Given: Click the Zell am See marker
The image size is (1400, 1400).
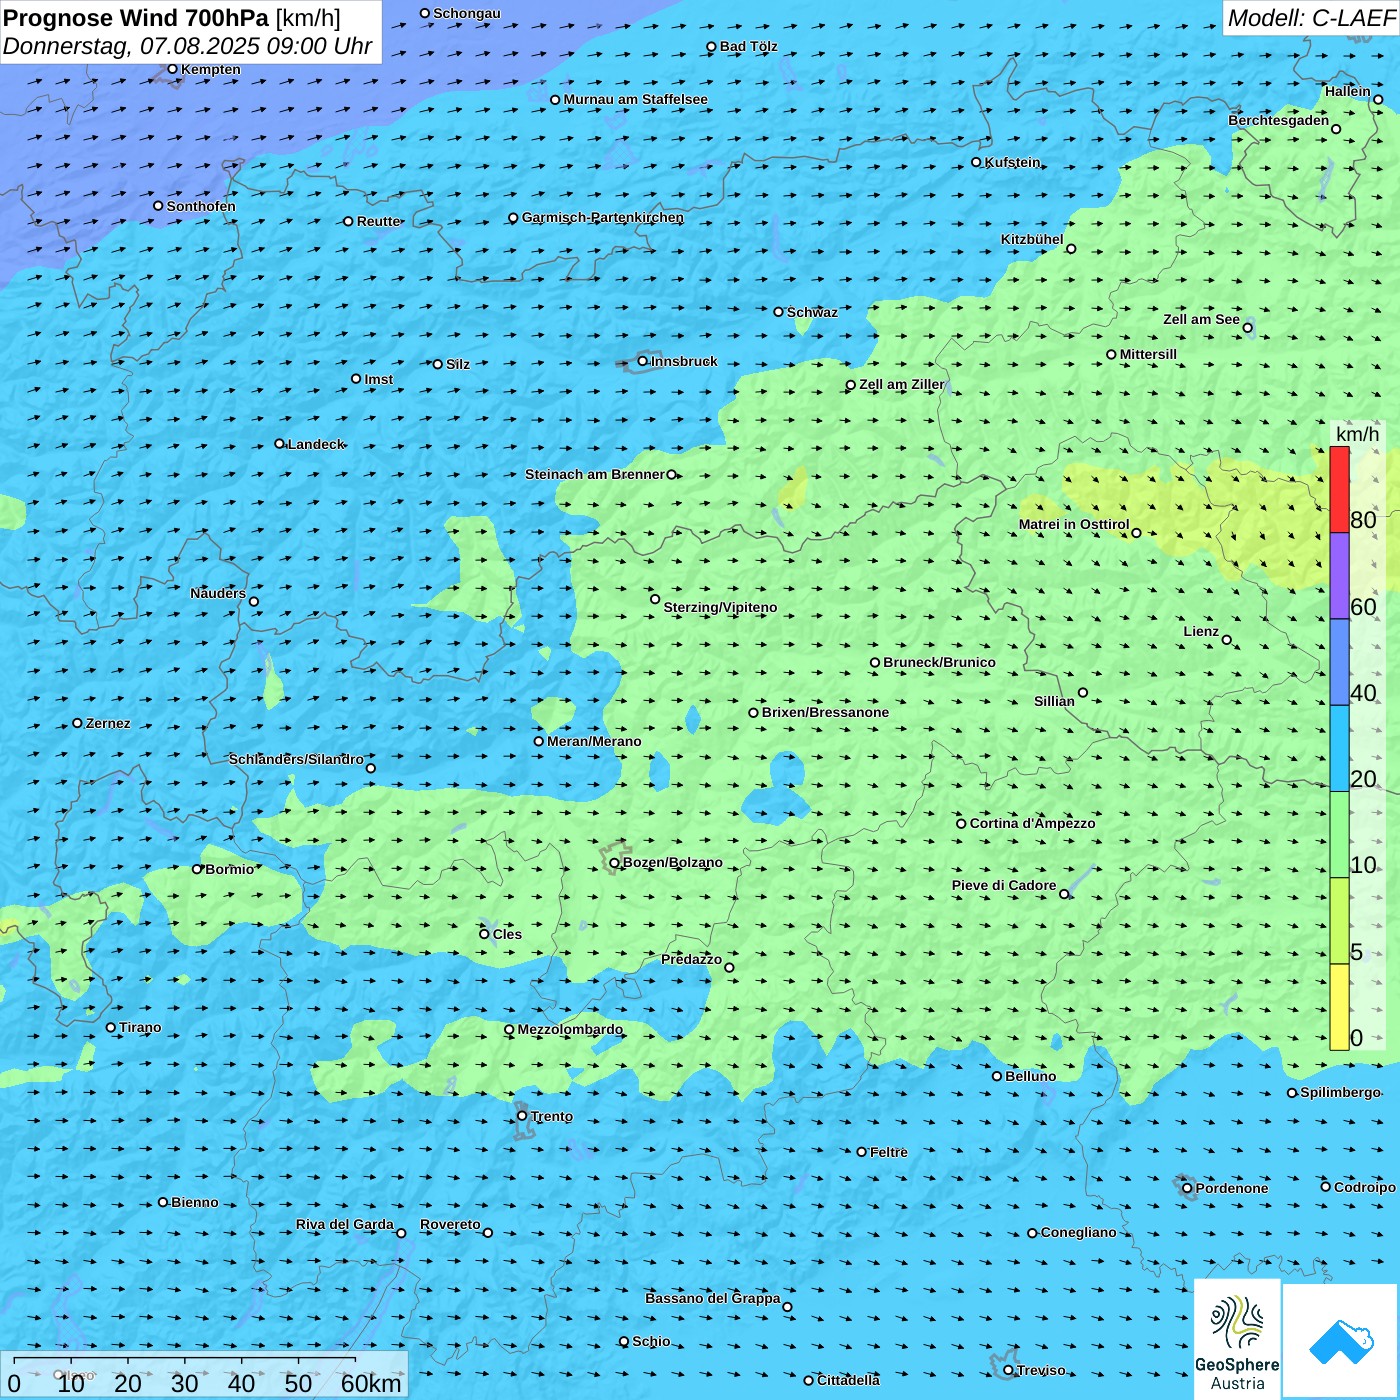Looking at the screenshot, I should click(x=1247, y=328).
